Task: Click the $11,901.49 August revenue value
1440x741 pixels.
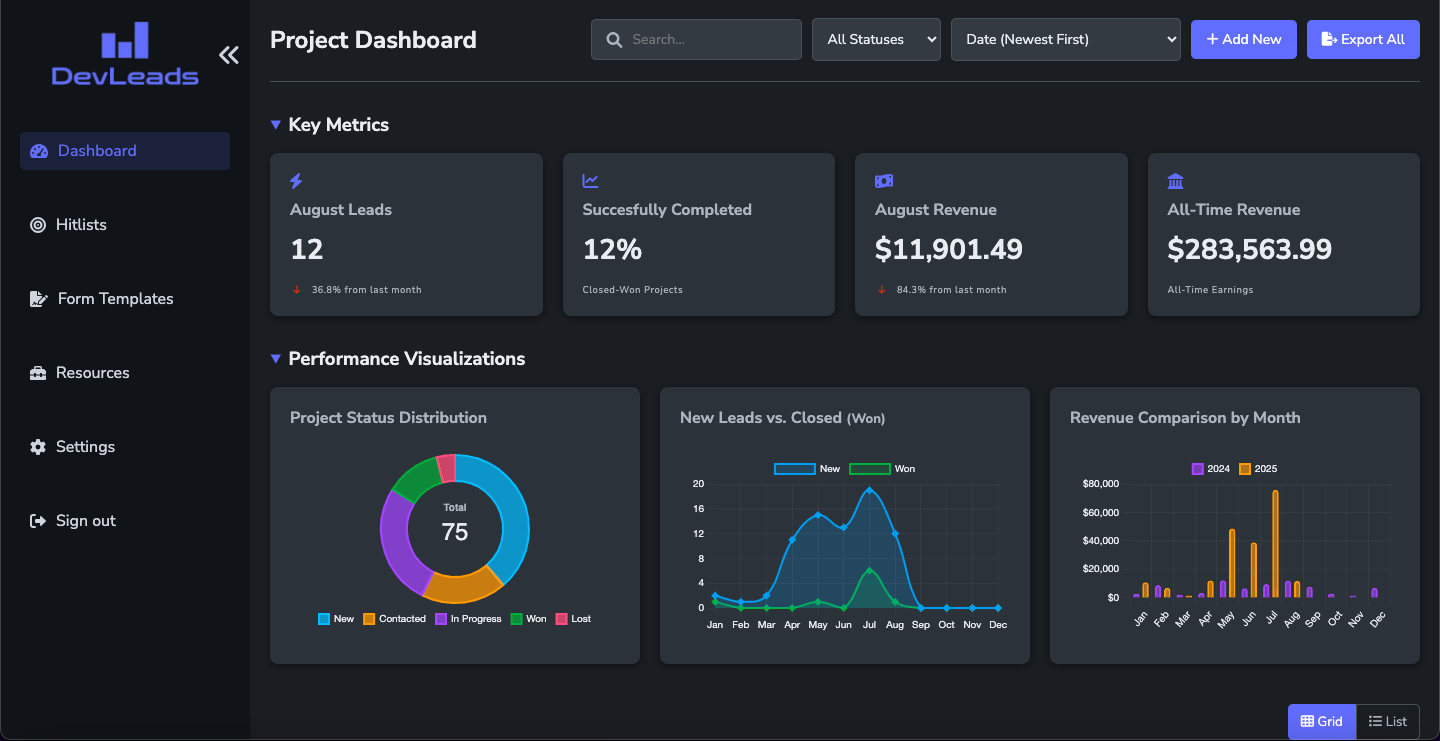Action: (949, 249)
